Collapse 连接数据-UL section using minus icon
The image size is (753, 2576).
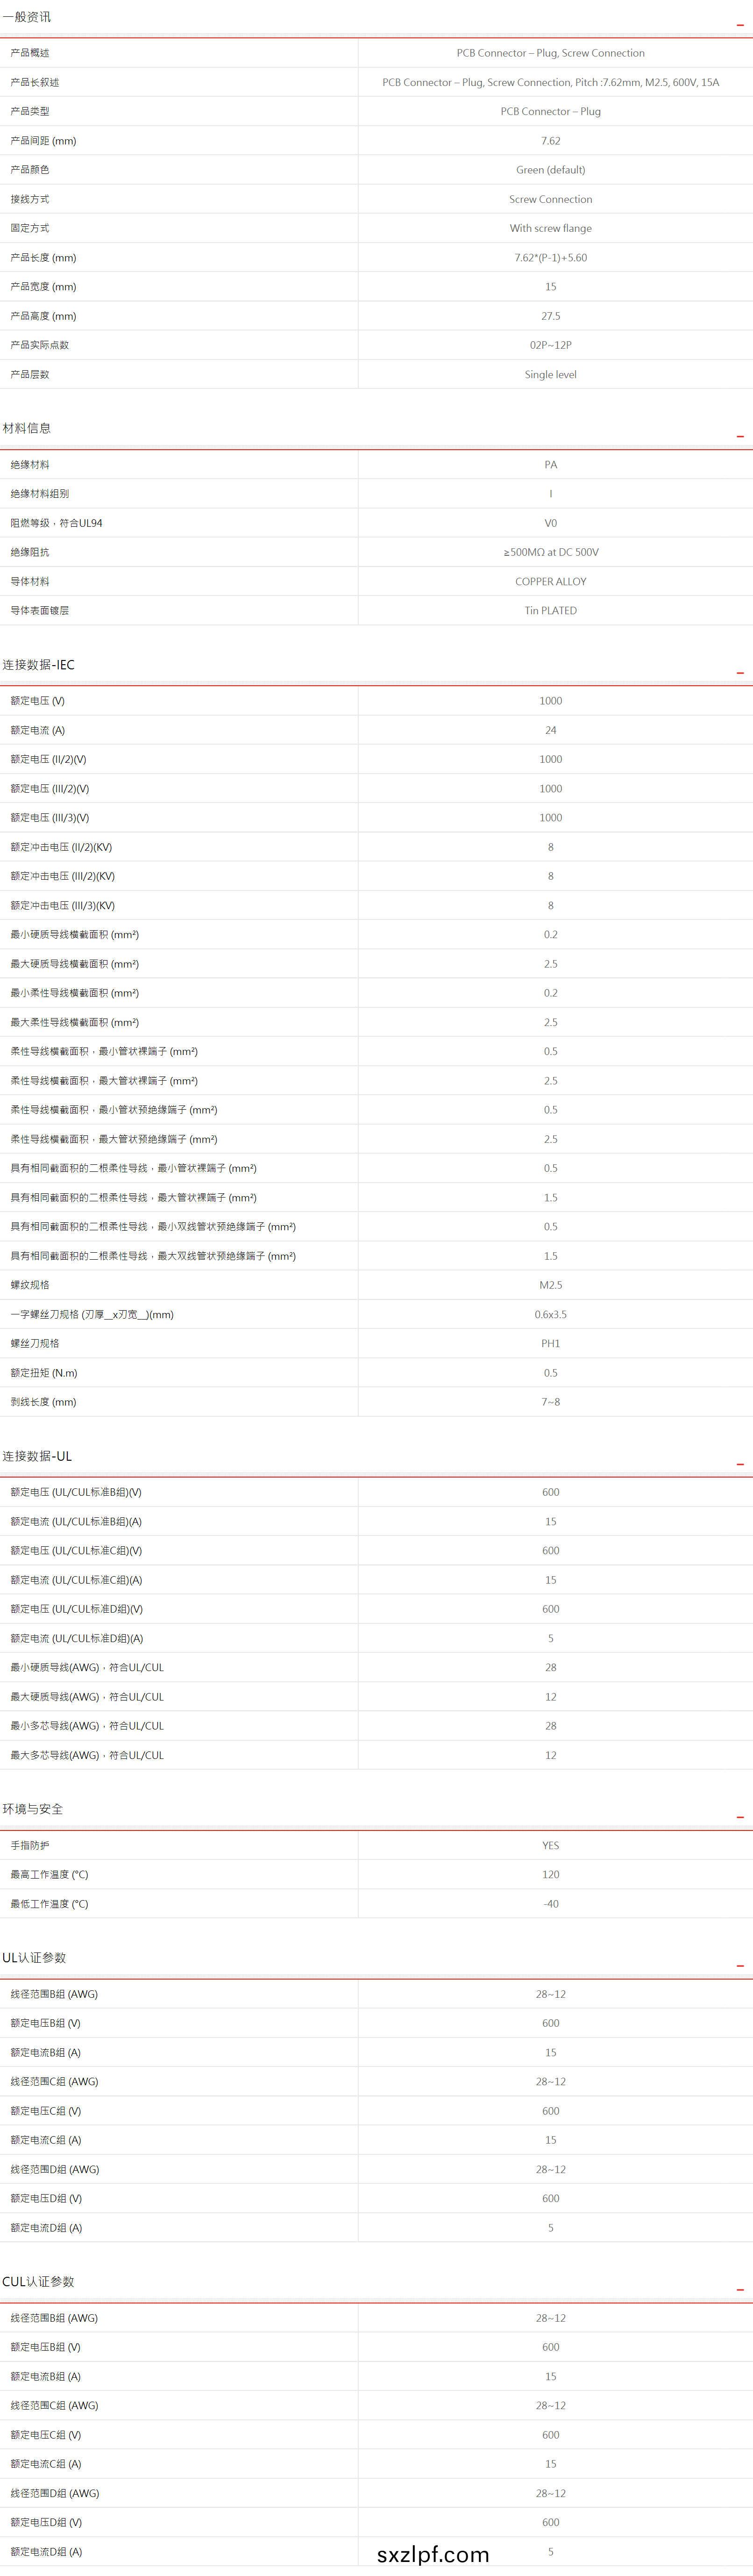(740, 1464)
